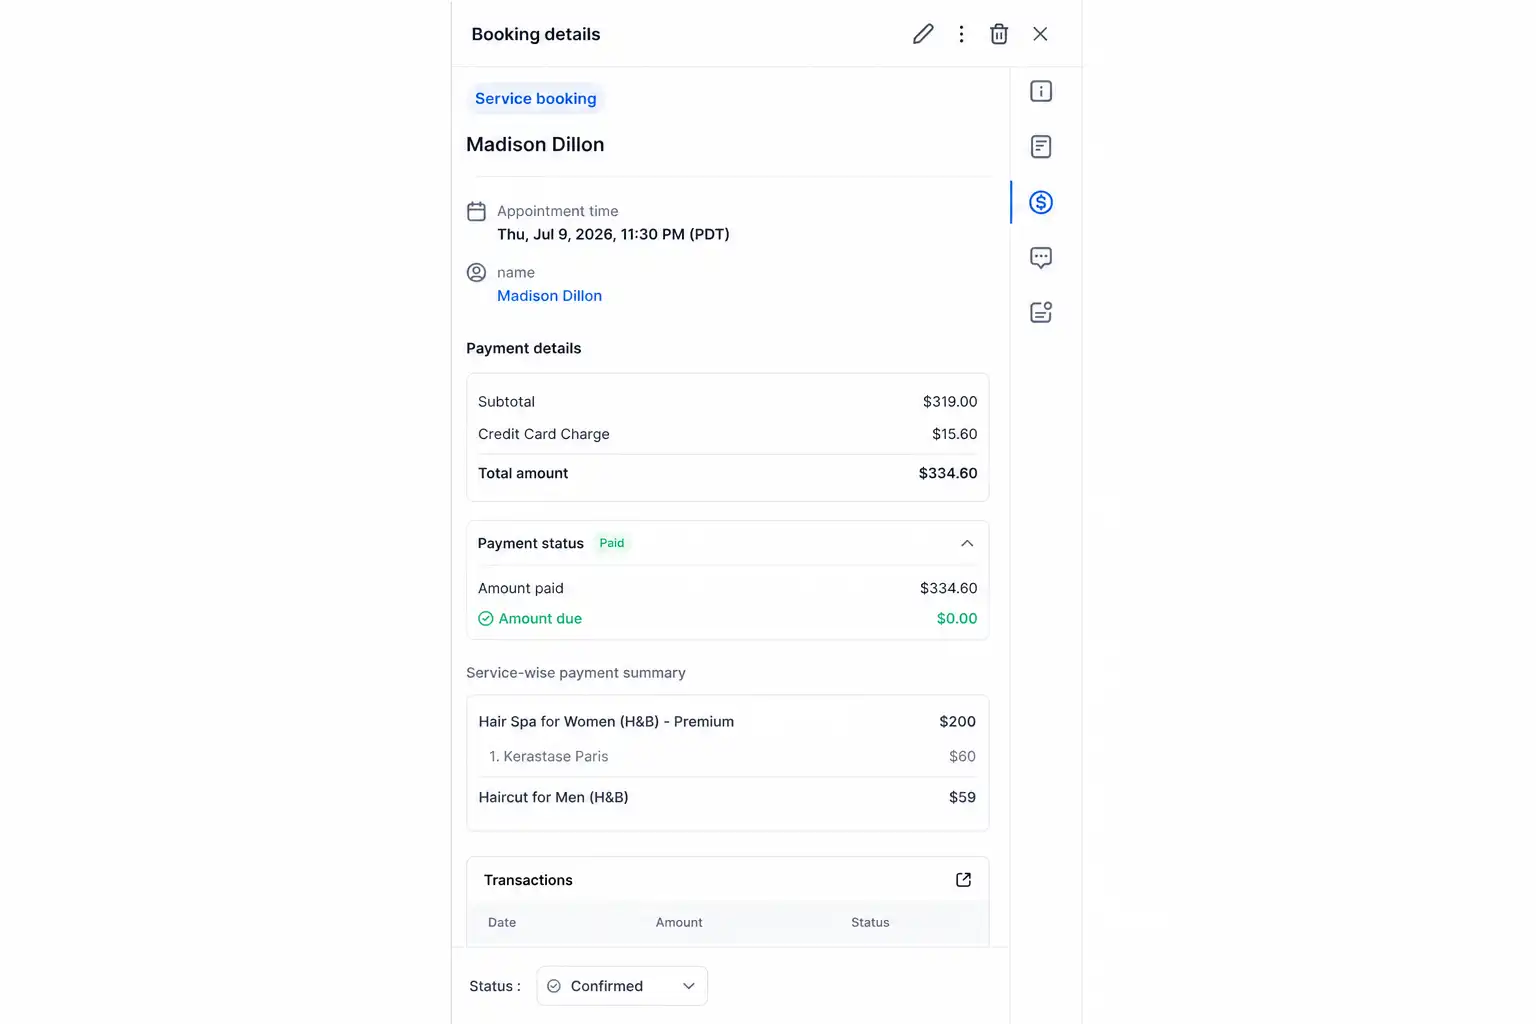Select the Haircut for Men (H&B) row
1536x1024 pixels.
727,798
